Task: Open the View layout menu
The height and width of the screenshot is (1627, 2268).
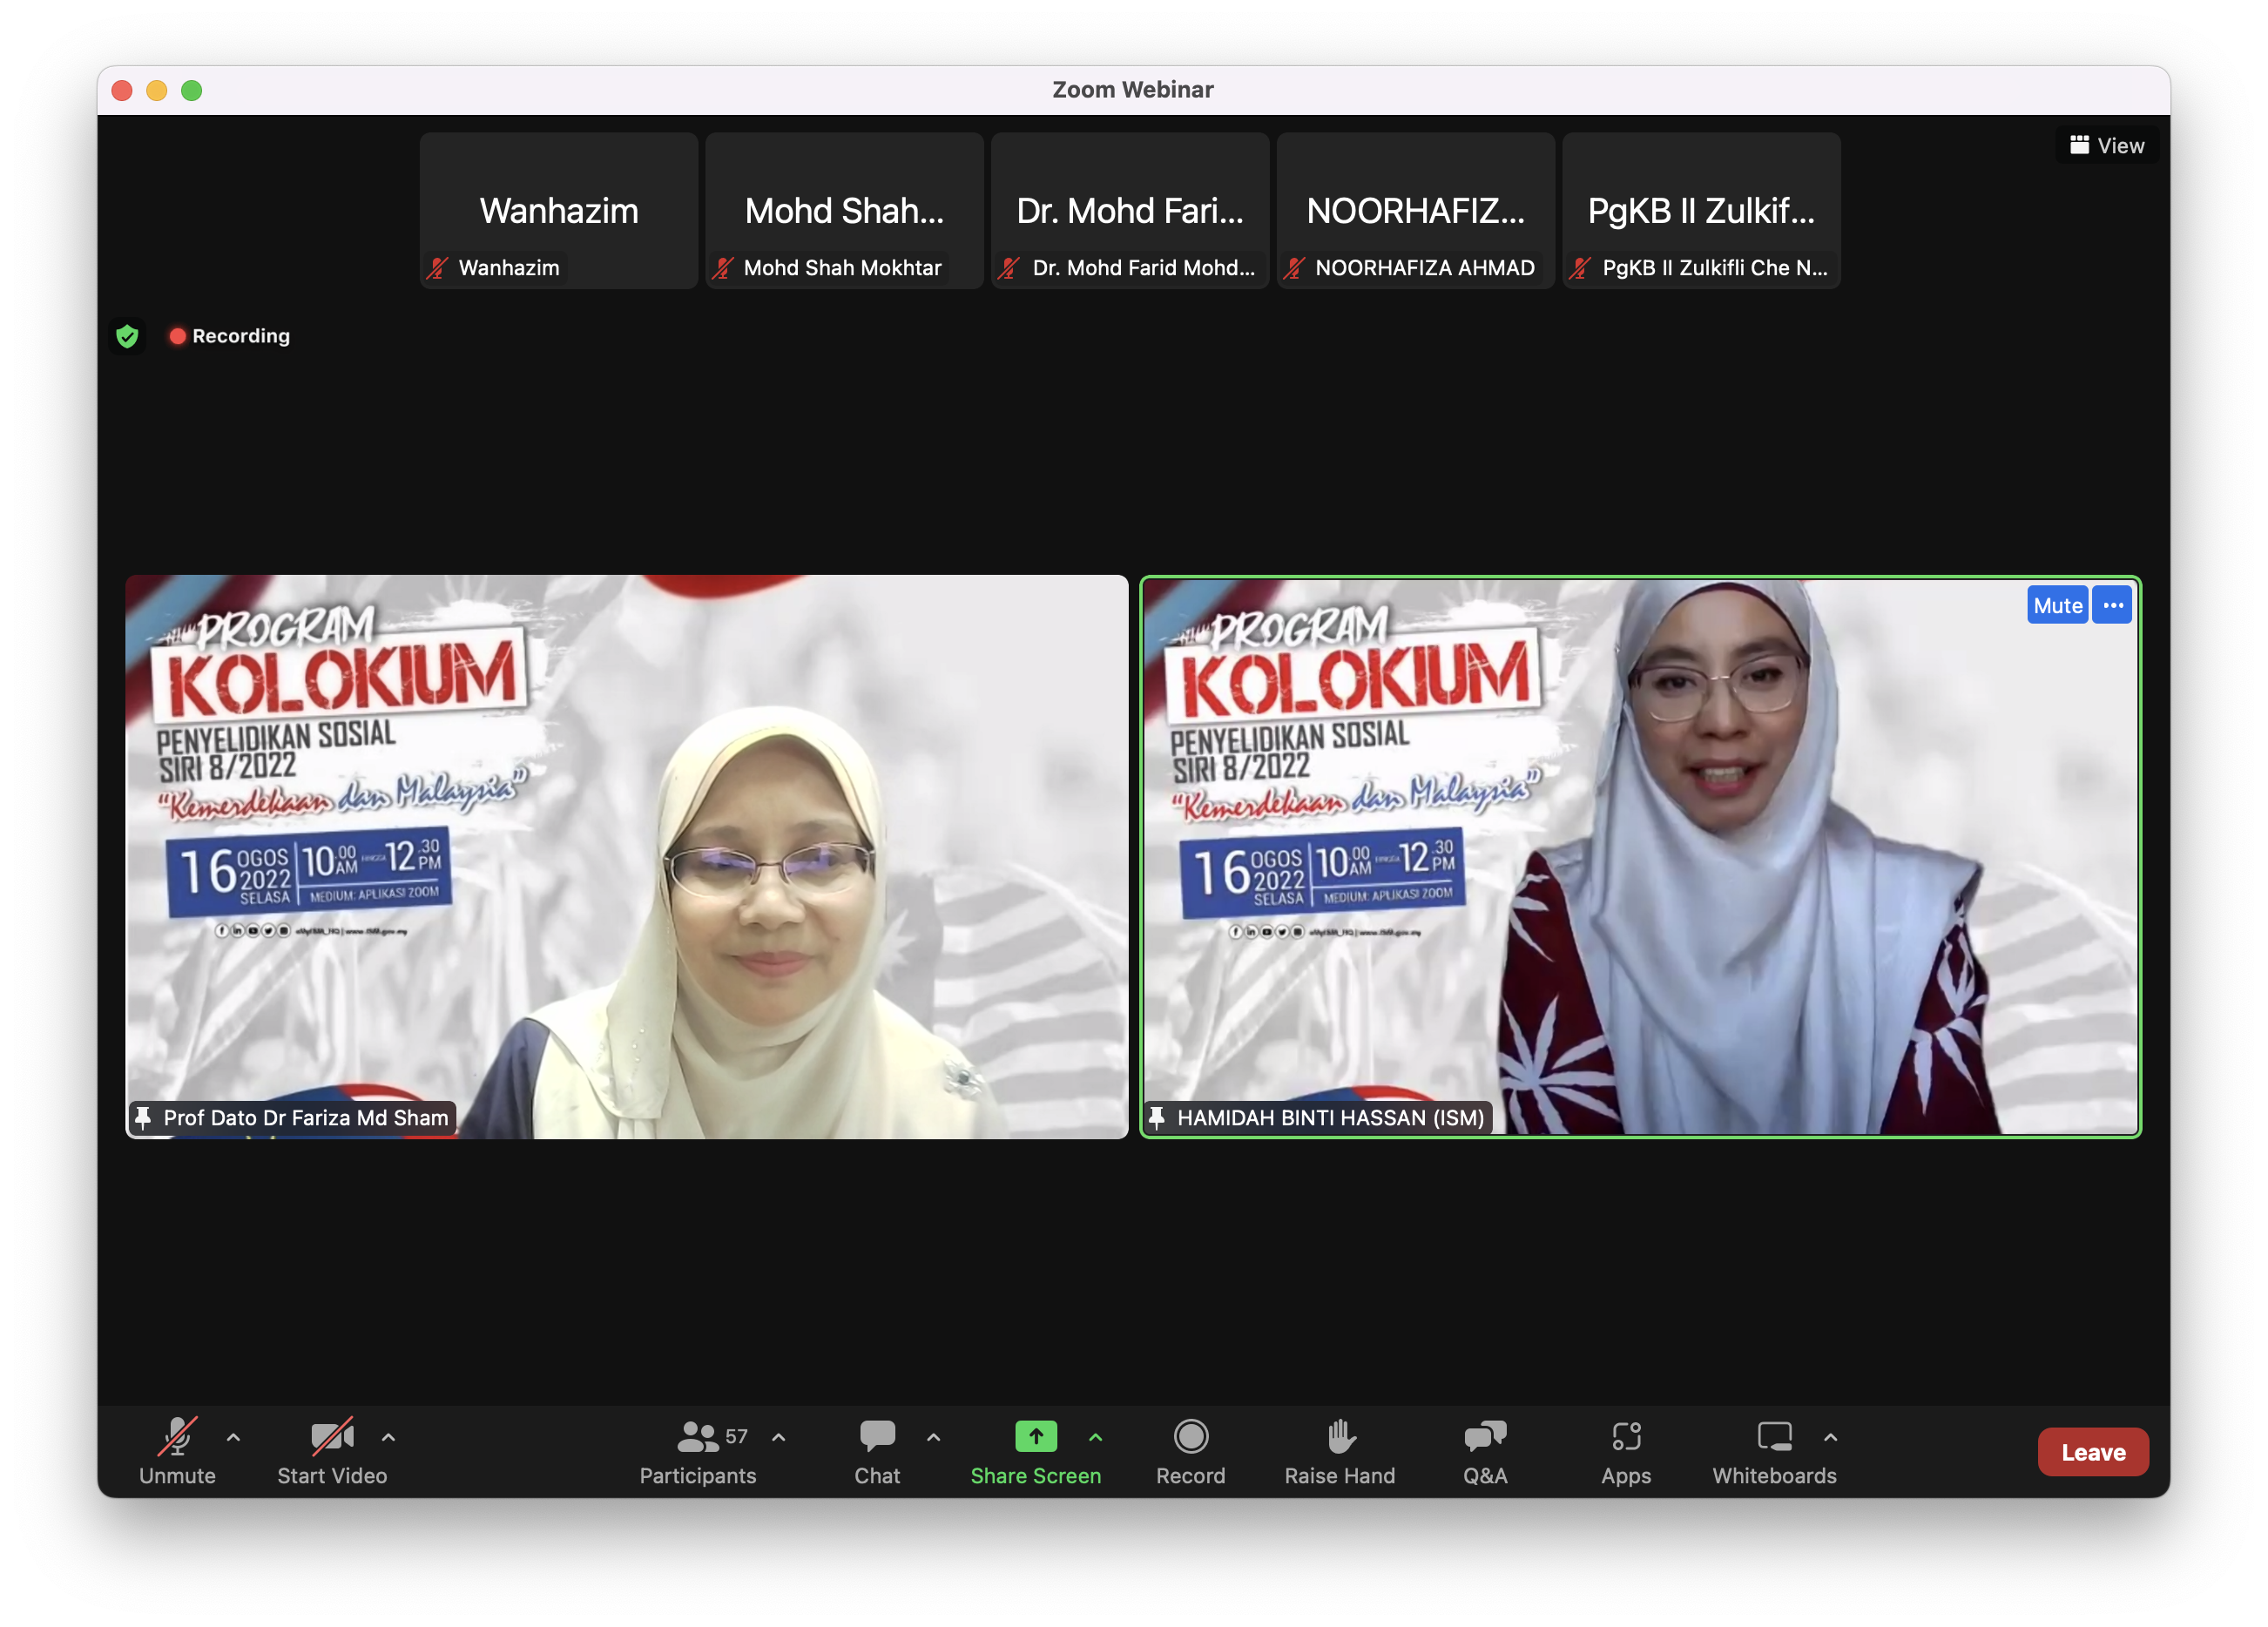Action: click(x=2106, y=146)
